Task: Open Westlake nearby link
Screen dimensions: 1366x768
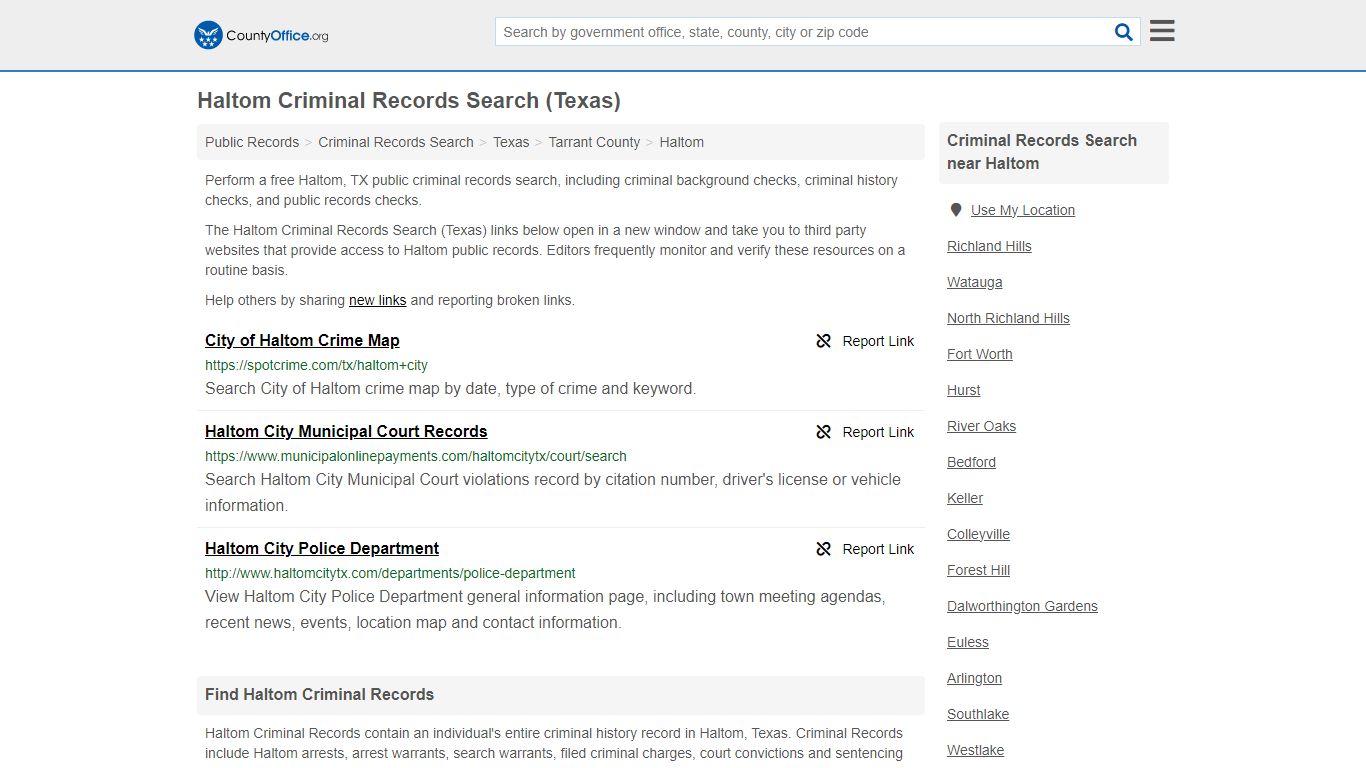Action: [x=975, y=750]
